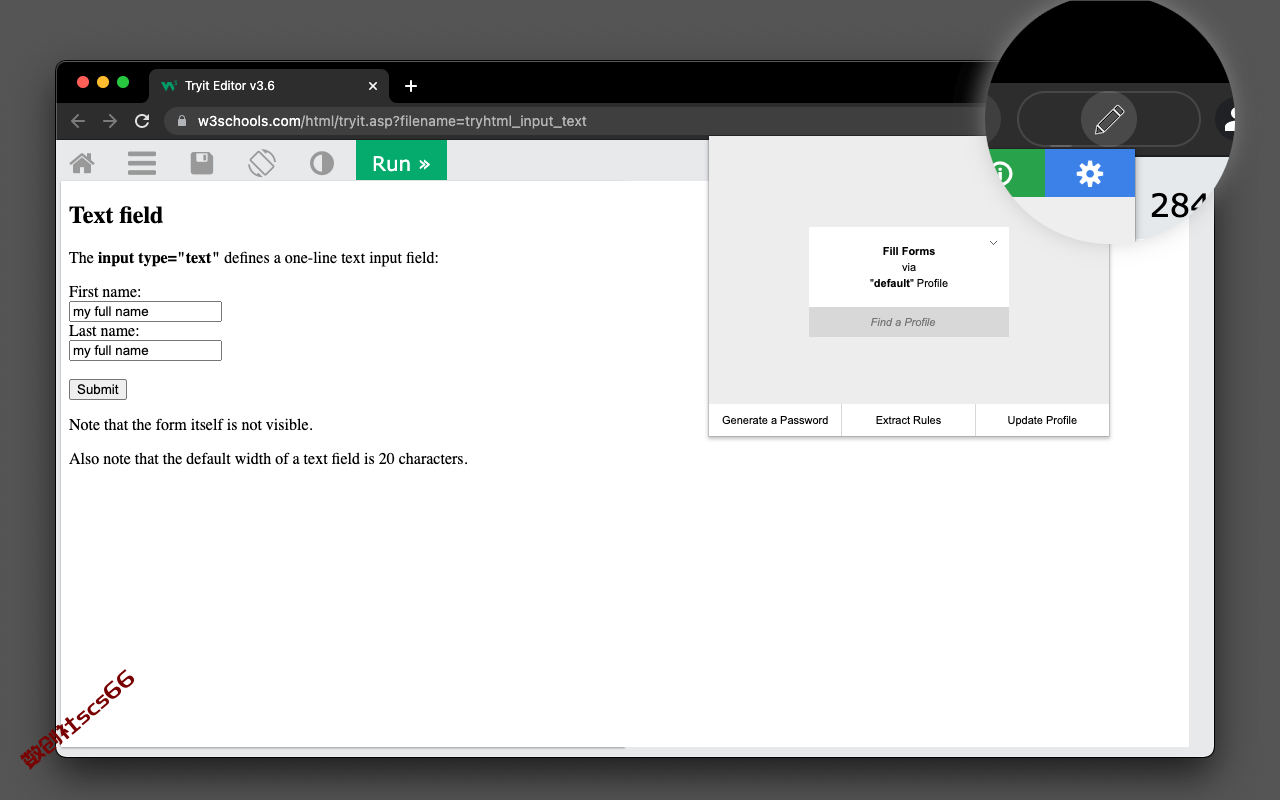Viewport: 1280px width, 800px height.
Task: Click the padlock site info icon
Action: point(182,121)
